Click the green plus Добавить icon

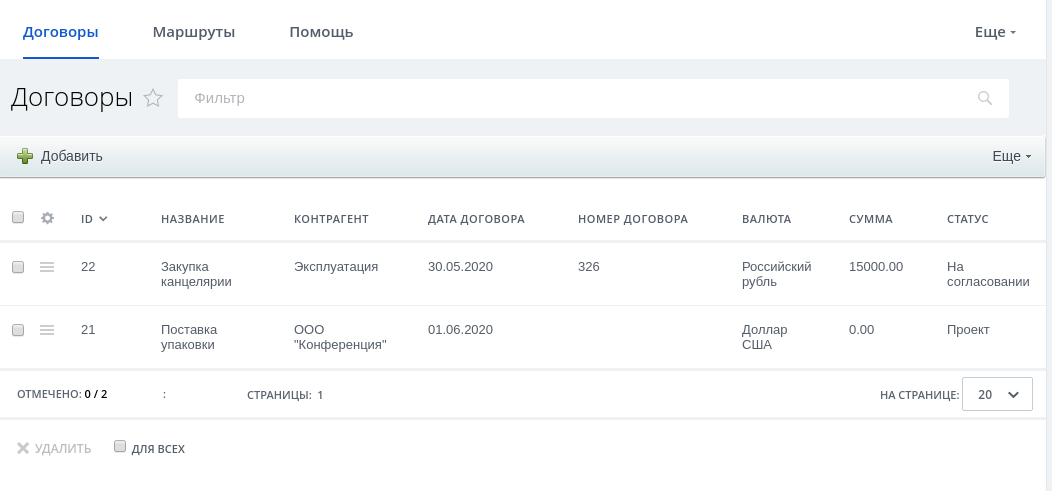point(25,156)
